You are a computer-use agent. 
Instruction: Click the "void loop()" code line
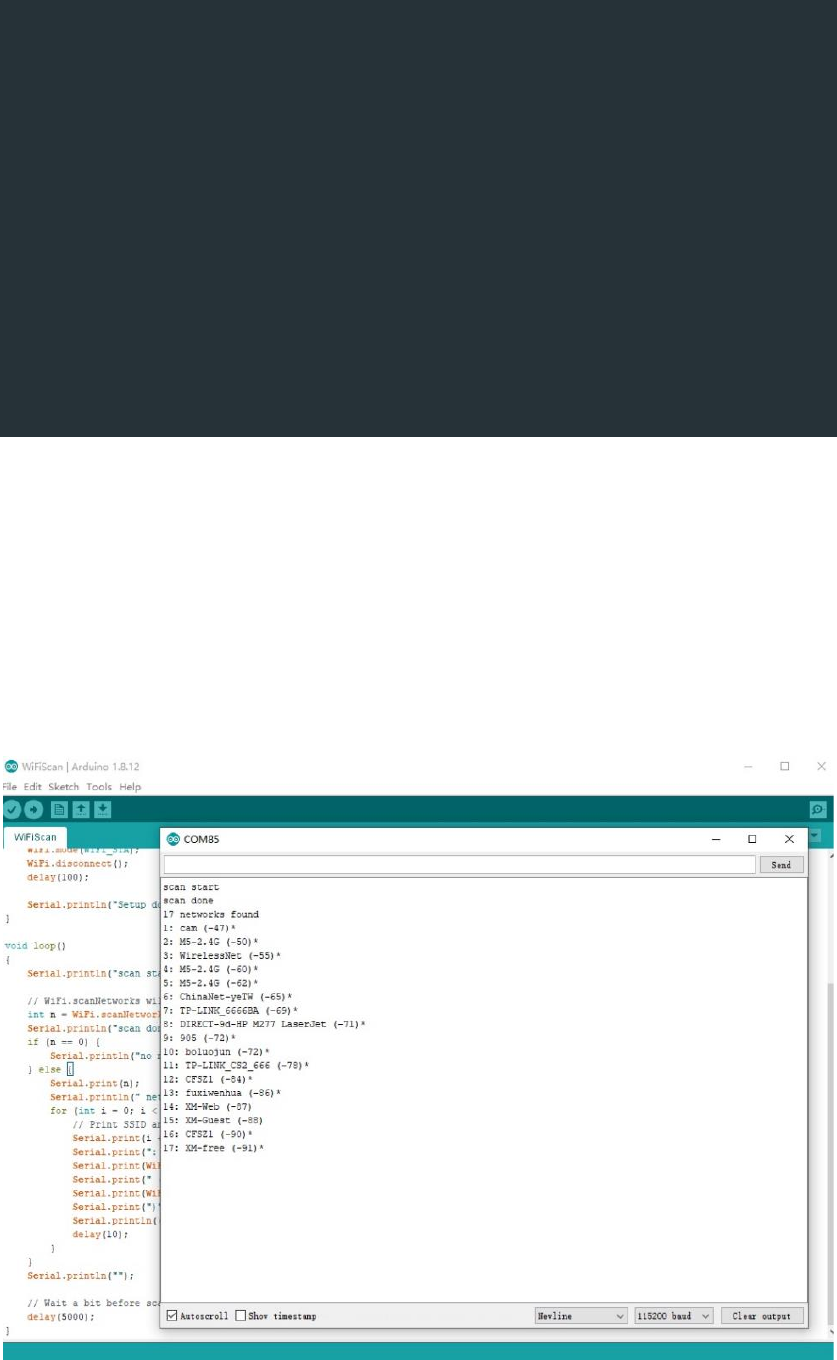click(x=36, y=945)
